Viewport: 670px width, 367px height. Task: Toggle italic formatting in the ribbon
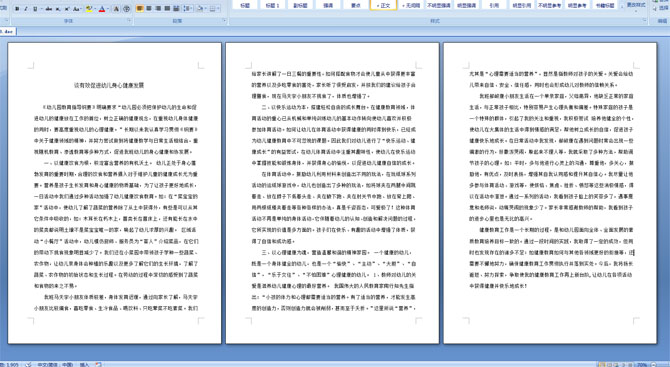pos(26,9)
